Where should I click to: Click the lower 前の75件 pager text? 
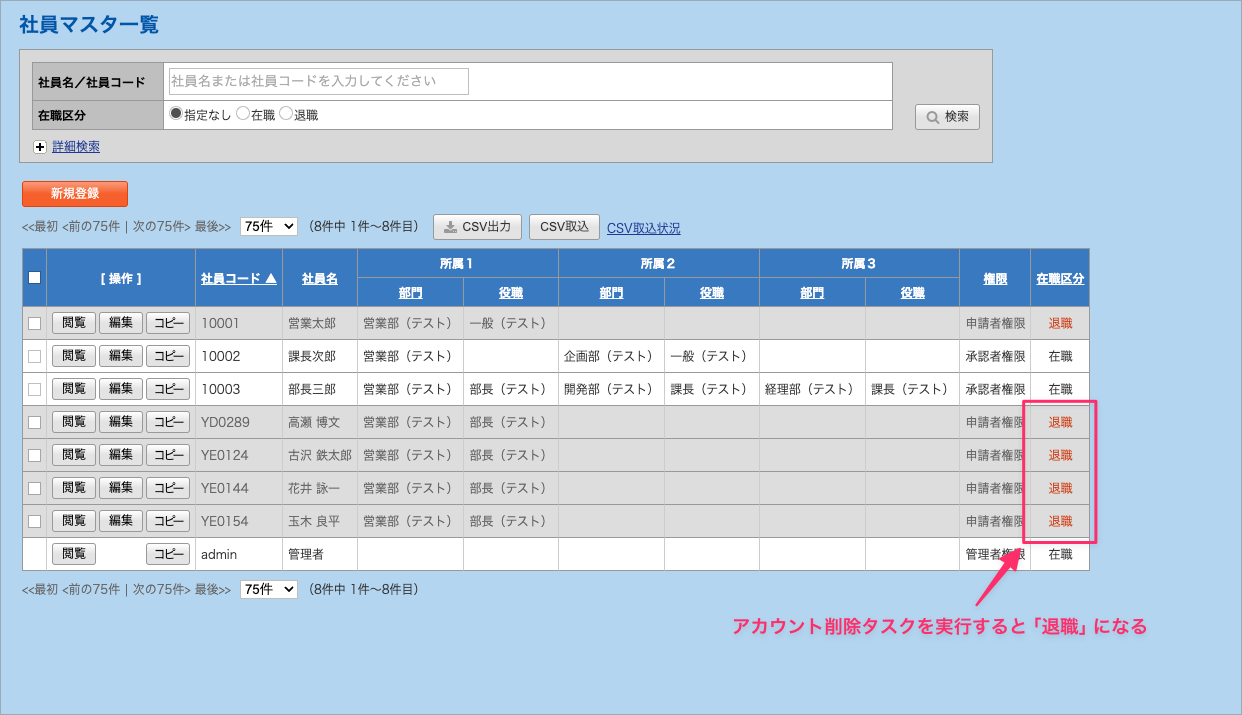click(x=93, y=590)
